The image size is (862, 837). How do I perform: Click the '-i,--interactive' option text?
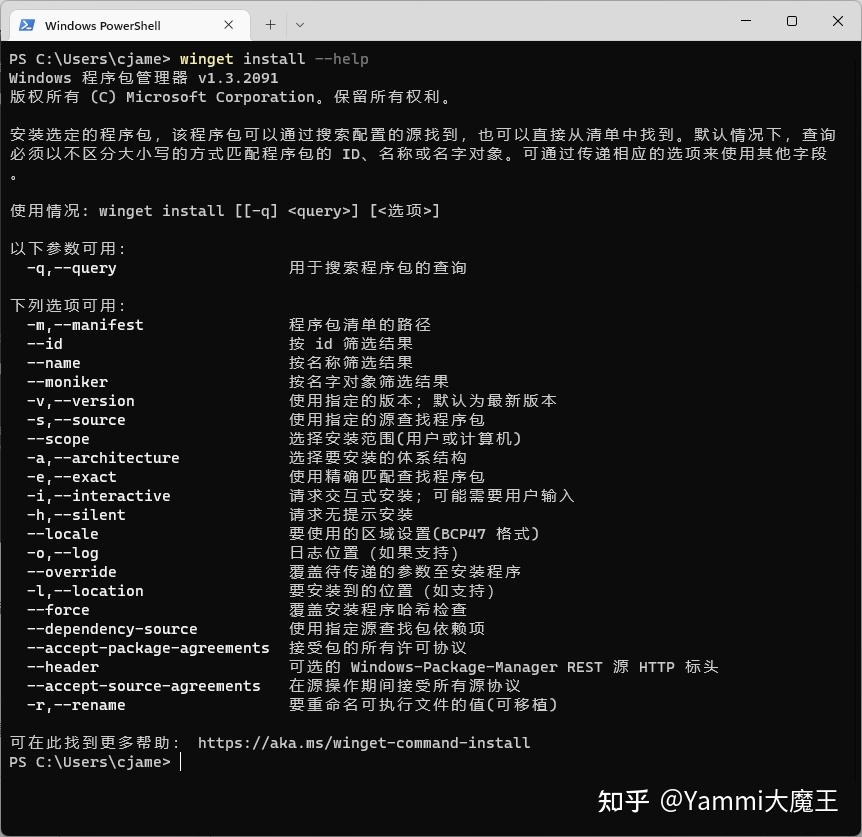point(99,496)
